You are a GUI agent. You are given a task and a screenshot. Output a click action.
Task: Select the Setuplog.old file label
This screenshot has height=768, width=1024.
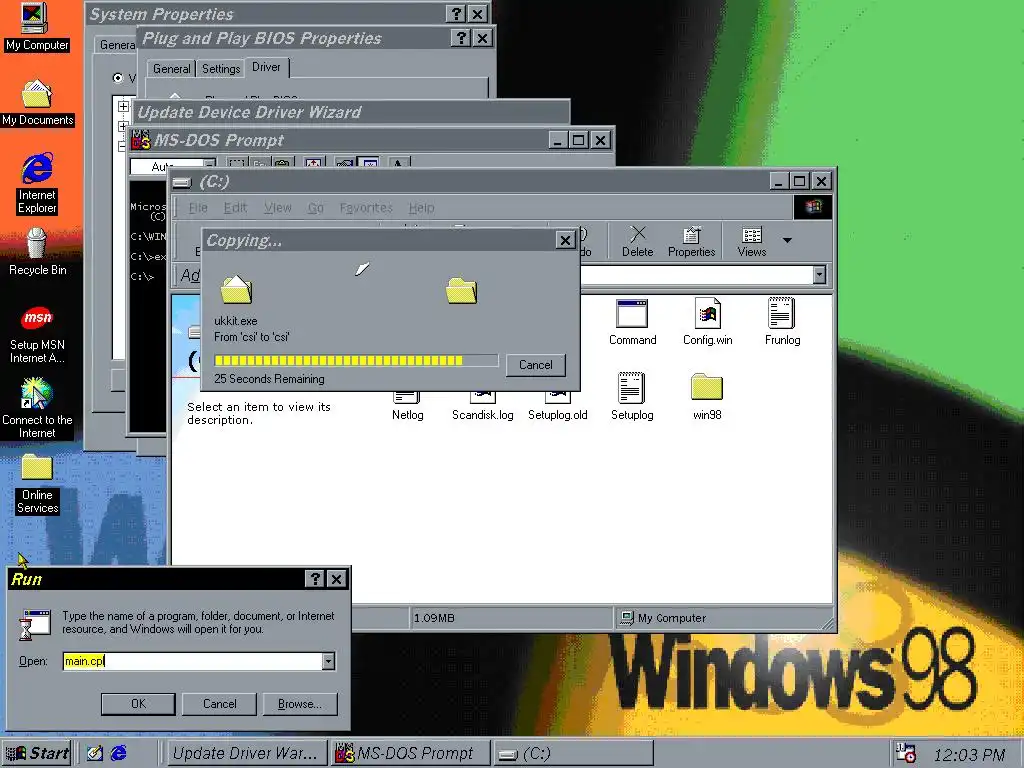click(558, 415)
